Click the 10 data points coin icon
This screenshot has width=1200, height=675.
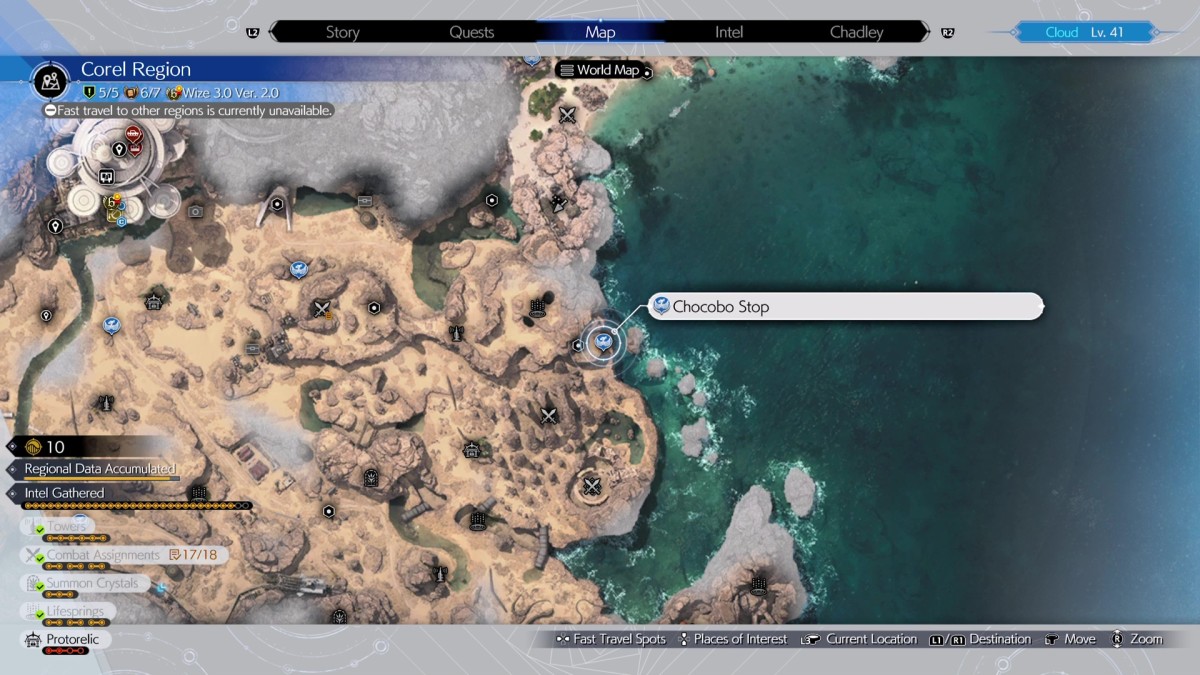pyautogui.click(x=32, y=447)
